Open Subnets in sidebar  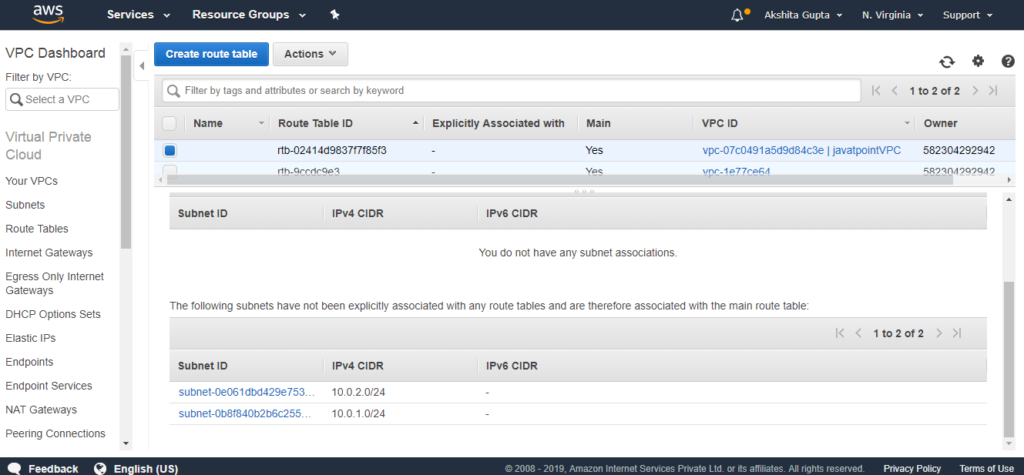click(25, 205)
